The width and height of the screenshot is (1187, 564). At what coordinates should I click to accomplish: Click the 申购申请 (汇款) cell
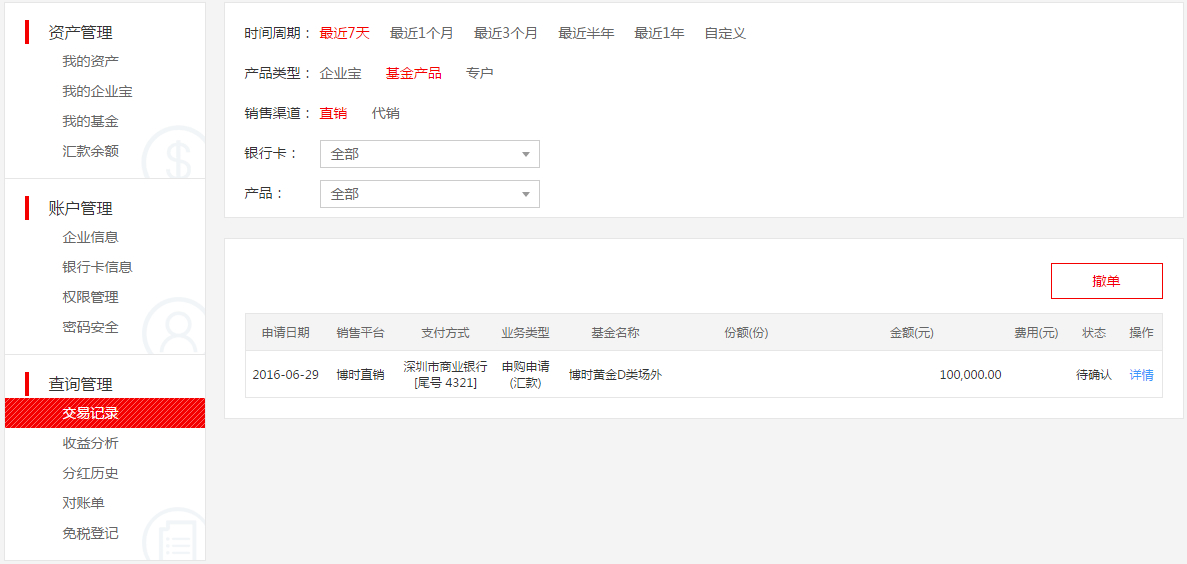(525, 374)
